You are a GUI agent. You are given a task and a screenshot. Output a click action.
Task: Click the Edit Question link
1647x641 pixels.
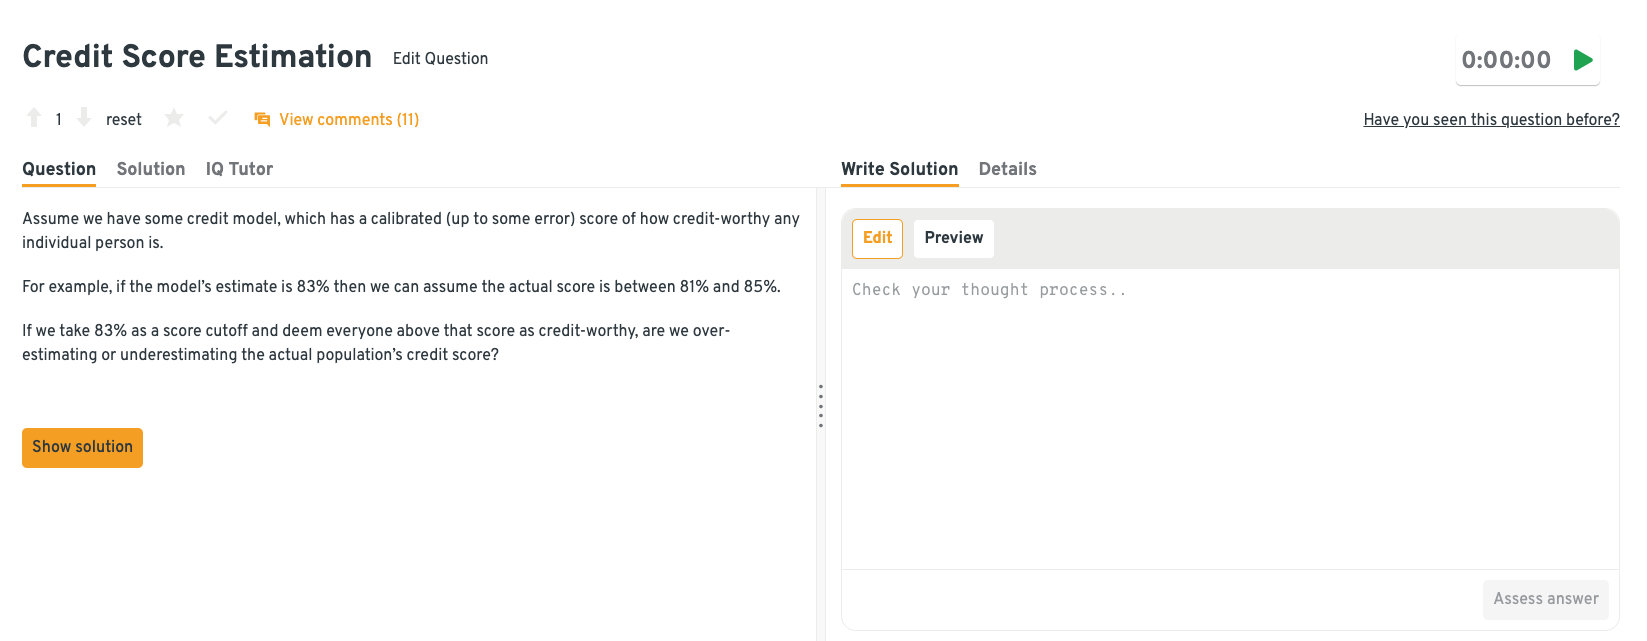pyautogui.click(x=440, y=59)
